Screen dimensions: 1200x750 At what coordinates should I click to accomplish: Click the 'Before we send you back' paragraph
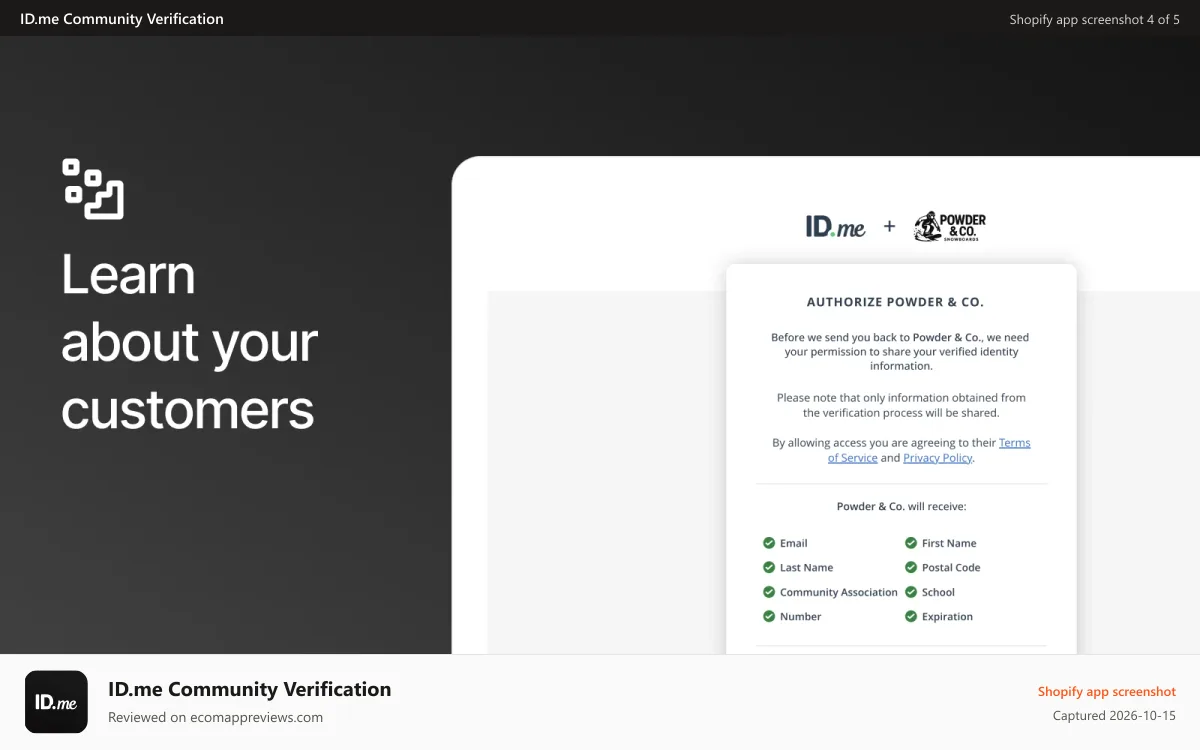[901, 352]
